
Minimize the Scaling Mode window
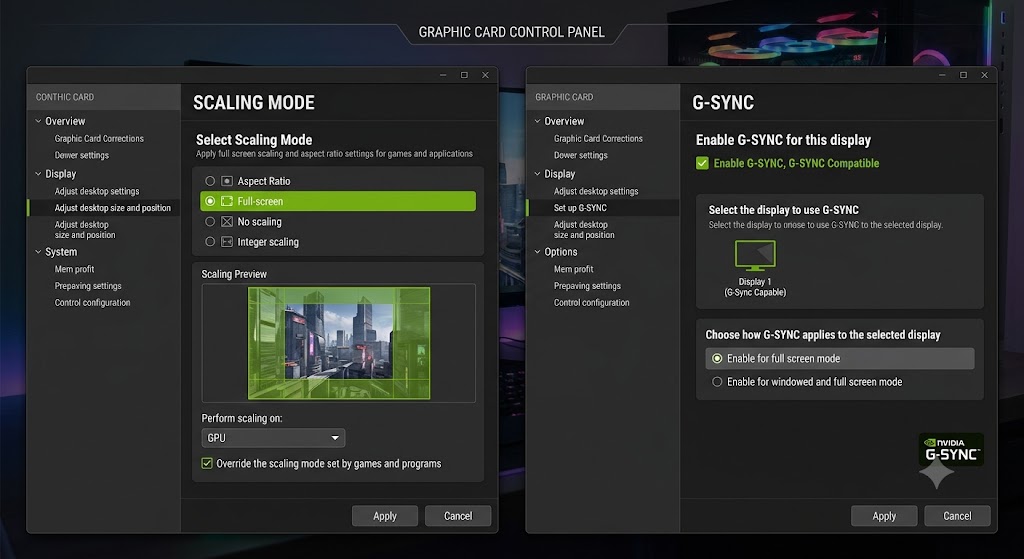443,75
